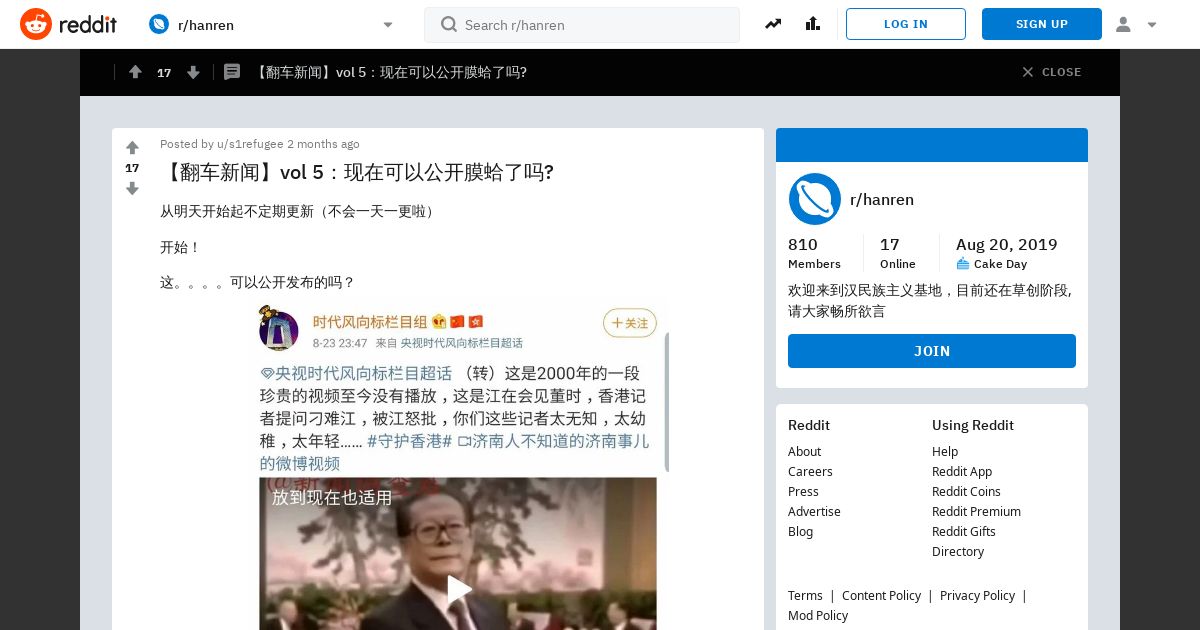Open the r/hanren sidebar community name

[x=882, y=199]
